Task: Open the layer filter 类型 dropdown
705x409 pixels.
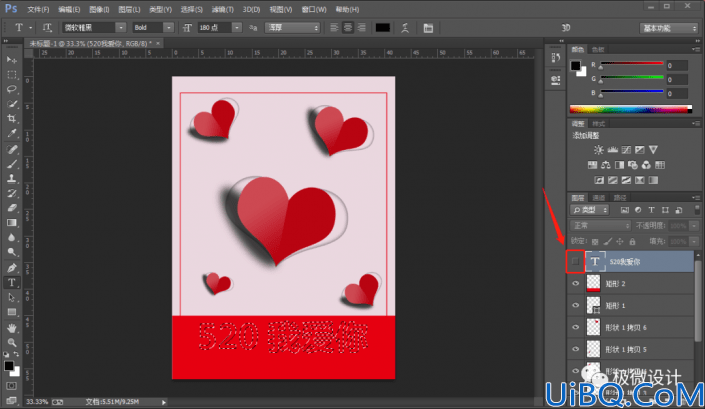Action: [x=589, y=210]
